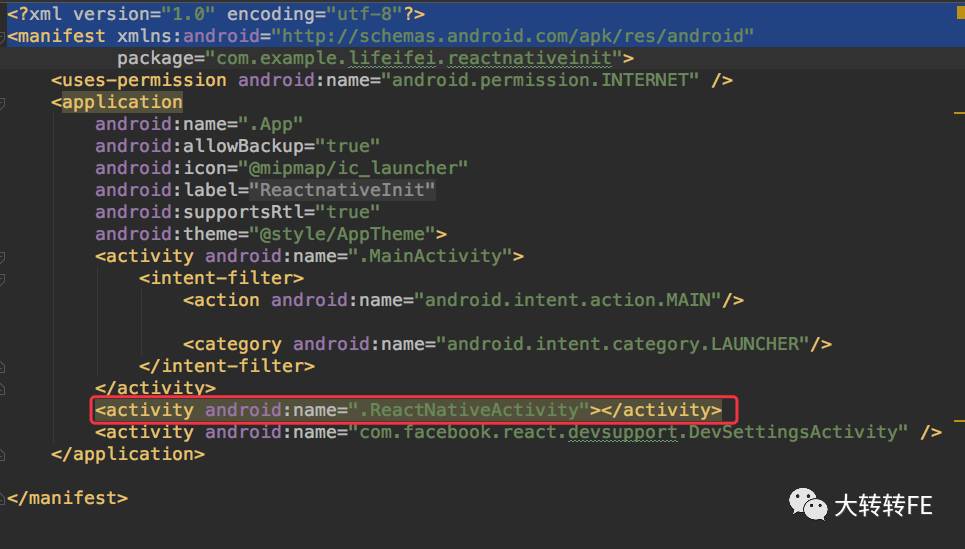Click the encoding "utf-8" value
The width and height of the screenshot is (965, 549).
(x=364, y=14)
